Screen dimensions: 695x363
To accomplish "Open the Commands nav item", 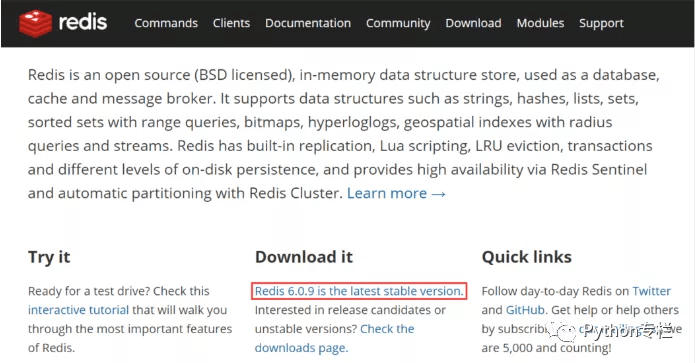I will (x=166, y=23).
